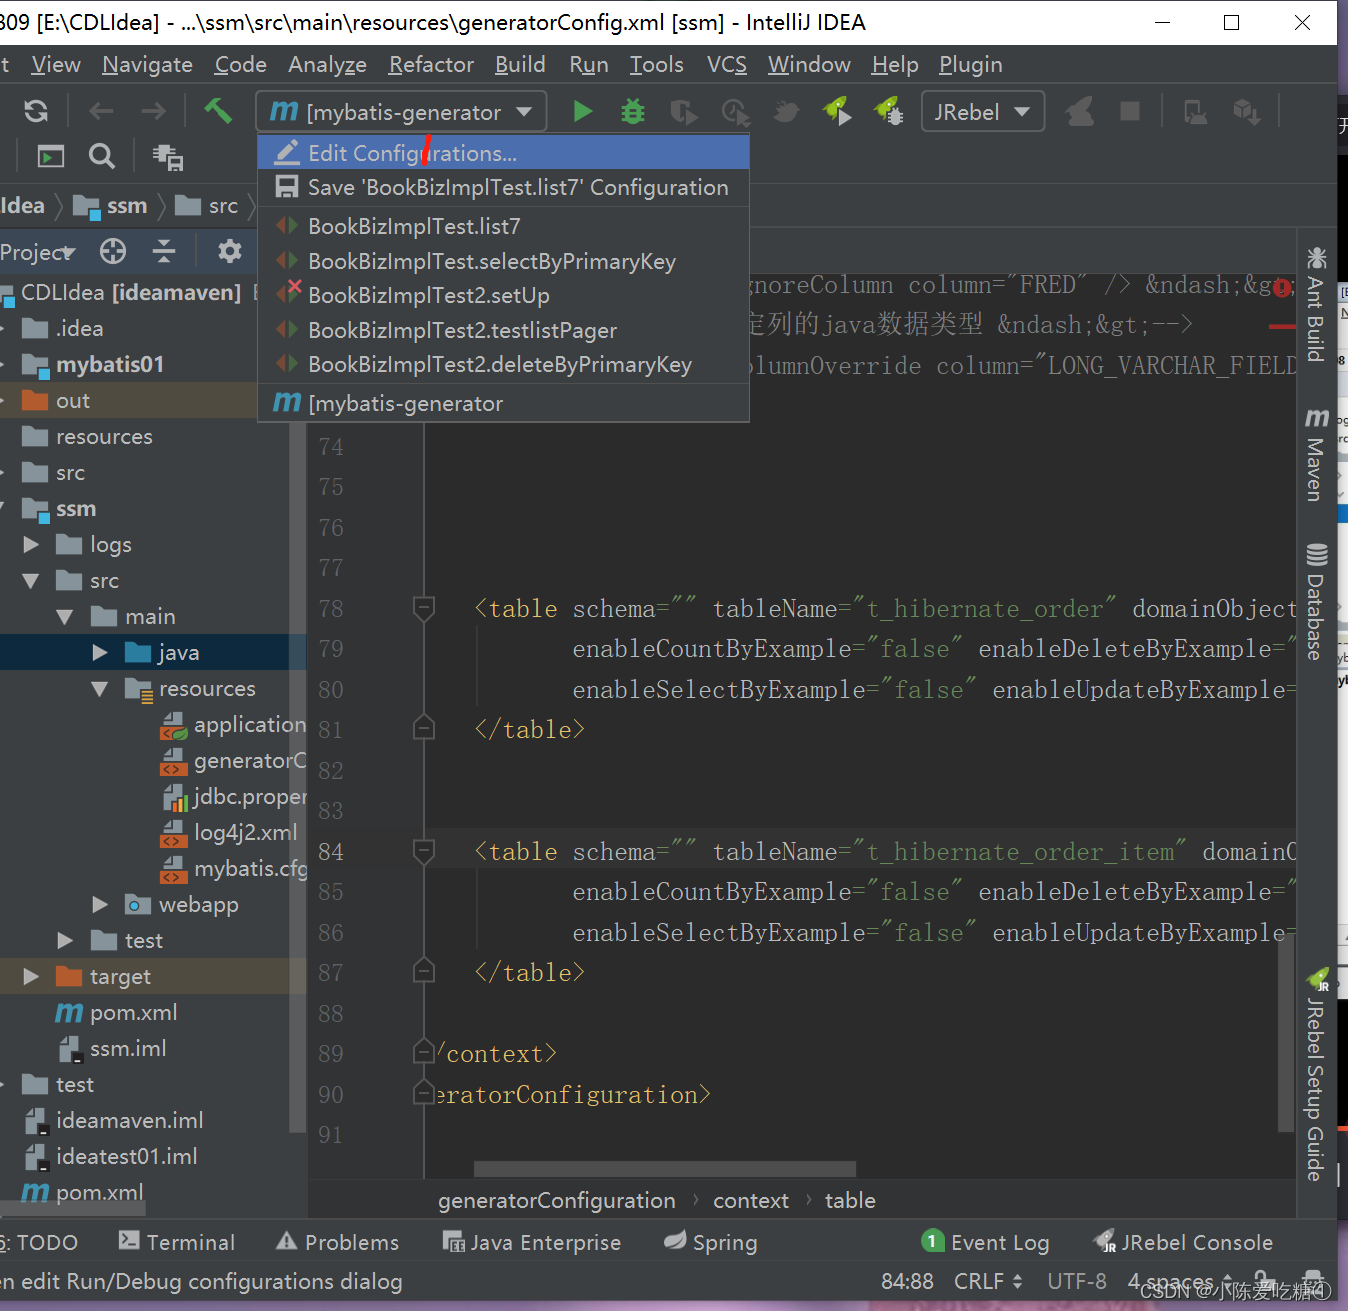Click the collapse all icon in Project panel
Viewport: 1348px width, 1311px height.
pyautogui.click(x=164, y=251)
